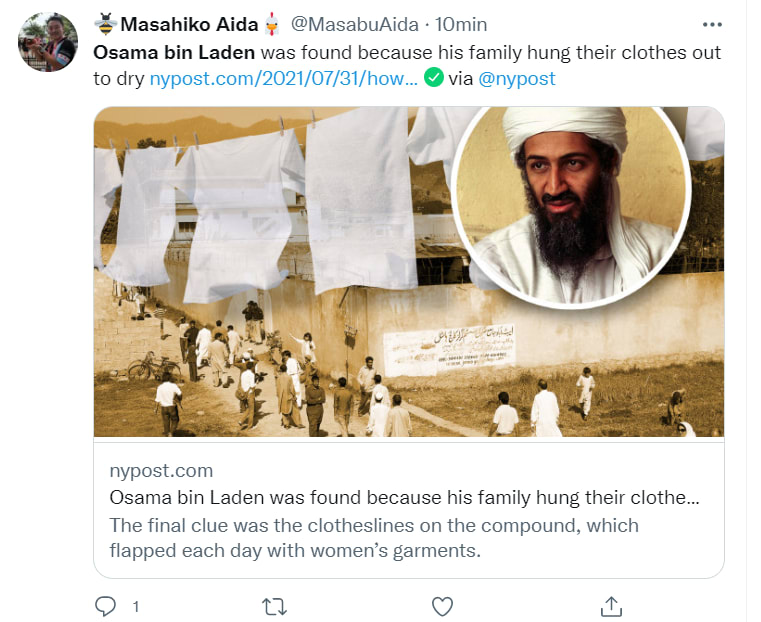Open the Masahiko Aida display name link

point(191,24)
